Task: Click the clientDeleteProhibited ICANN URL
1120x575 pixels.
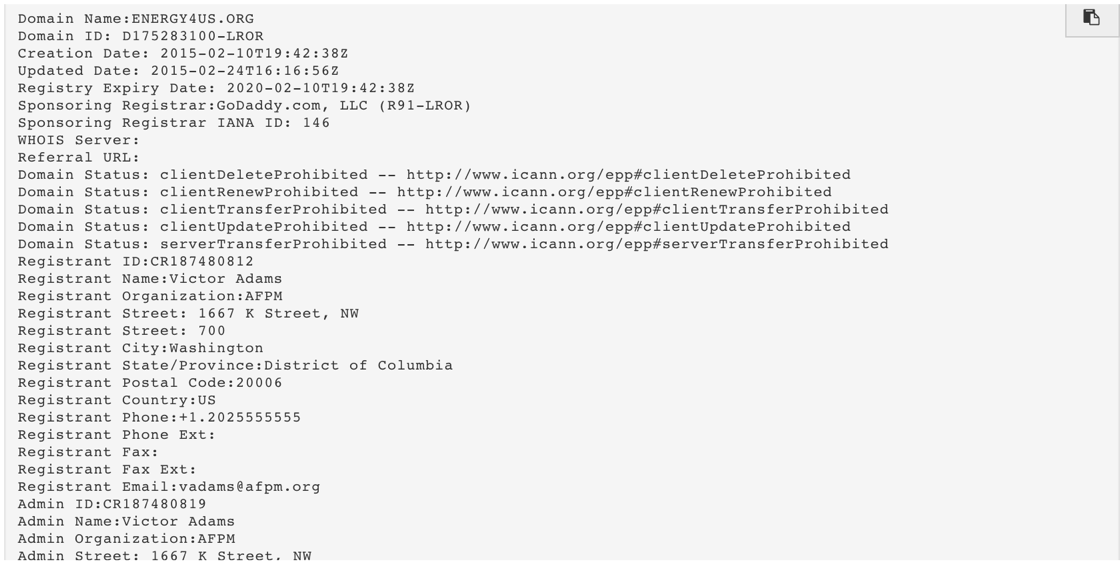Action: 629,175
